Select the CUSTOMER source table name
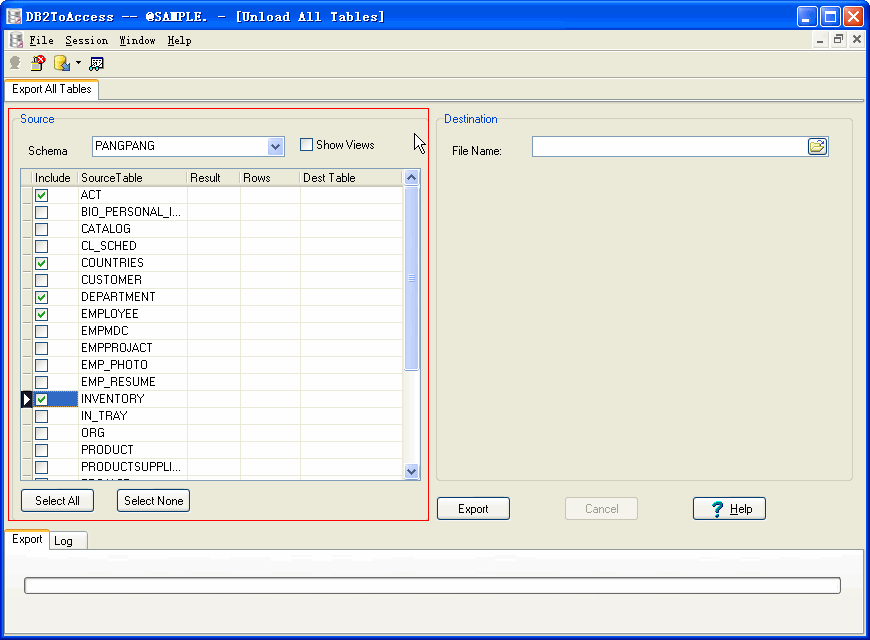This screenshot has height=640, width=870. pos(112,280)
